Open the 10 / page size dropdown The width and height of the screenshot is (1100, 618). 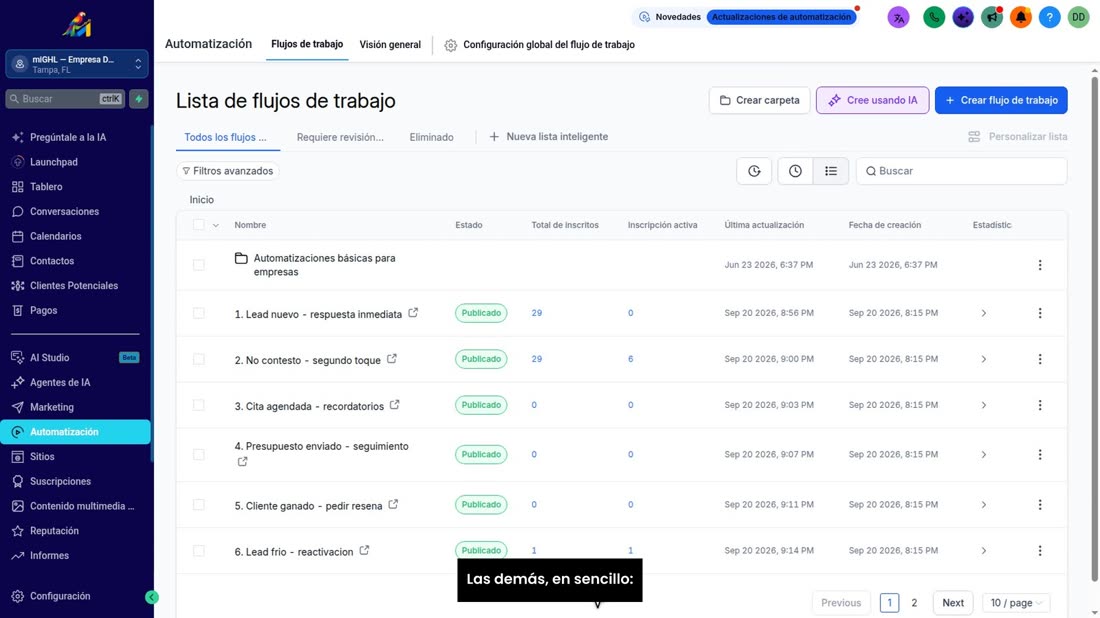point(1015,603)
